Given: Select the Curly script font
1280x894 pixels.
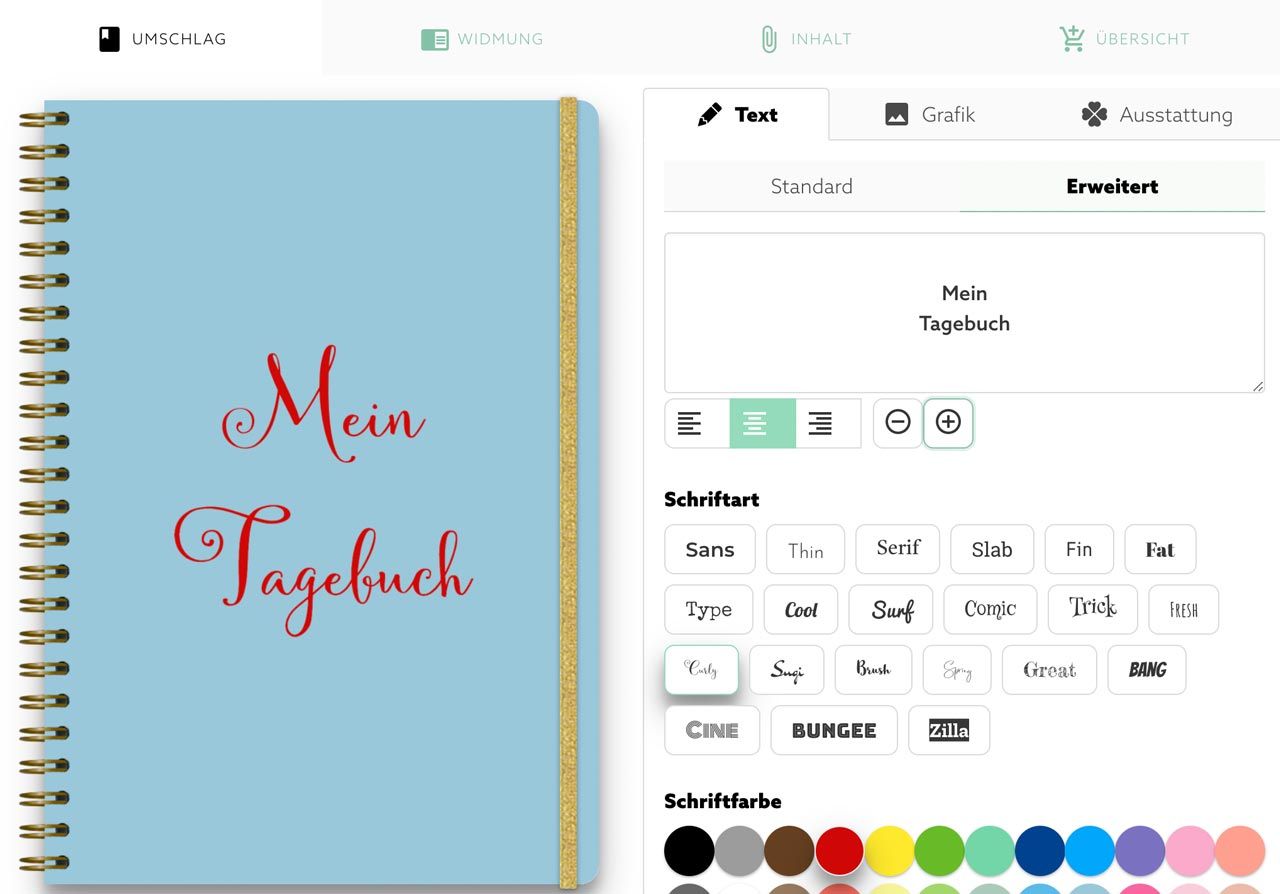Looking at the screenshot, I should [702, 669].
